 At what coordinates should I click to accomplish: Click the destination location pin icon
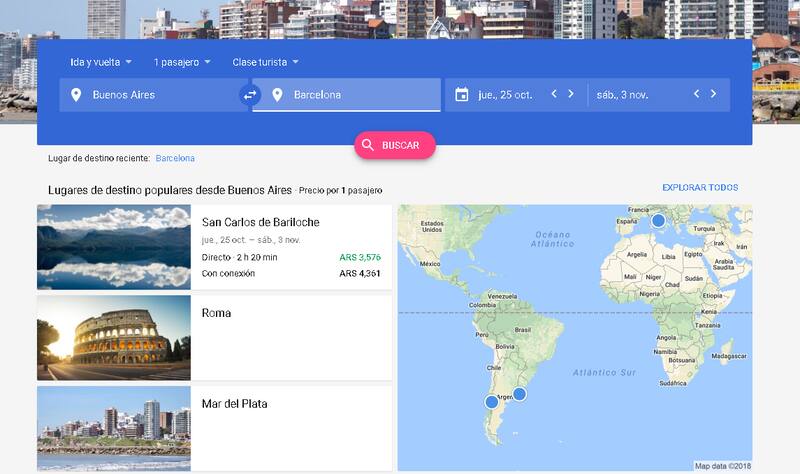coord(277,95)
